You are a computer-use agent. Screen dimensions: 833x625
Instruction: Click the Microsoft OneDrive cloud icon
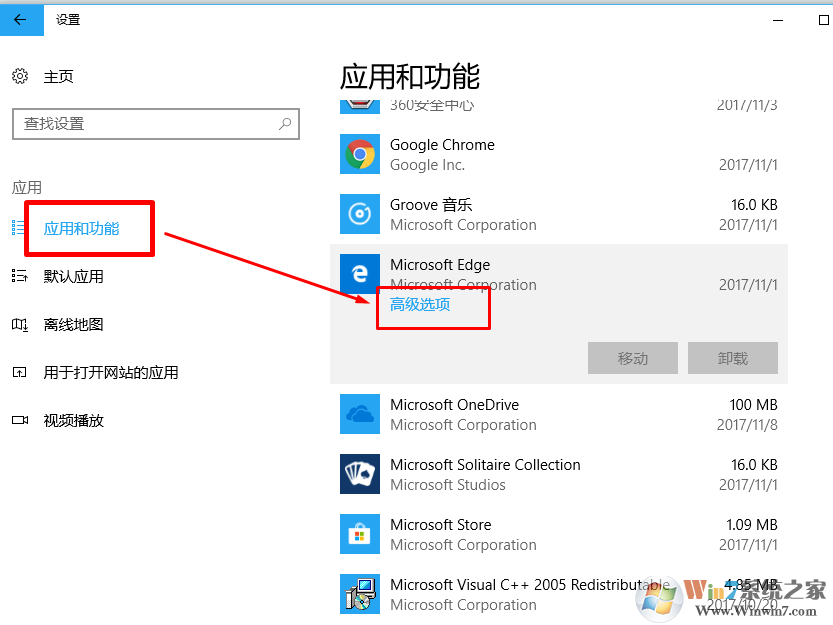click(360, 414)
